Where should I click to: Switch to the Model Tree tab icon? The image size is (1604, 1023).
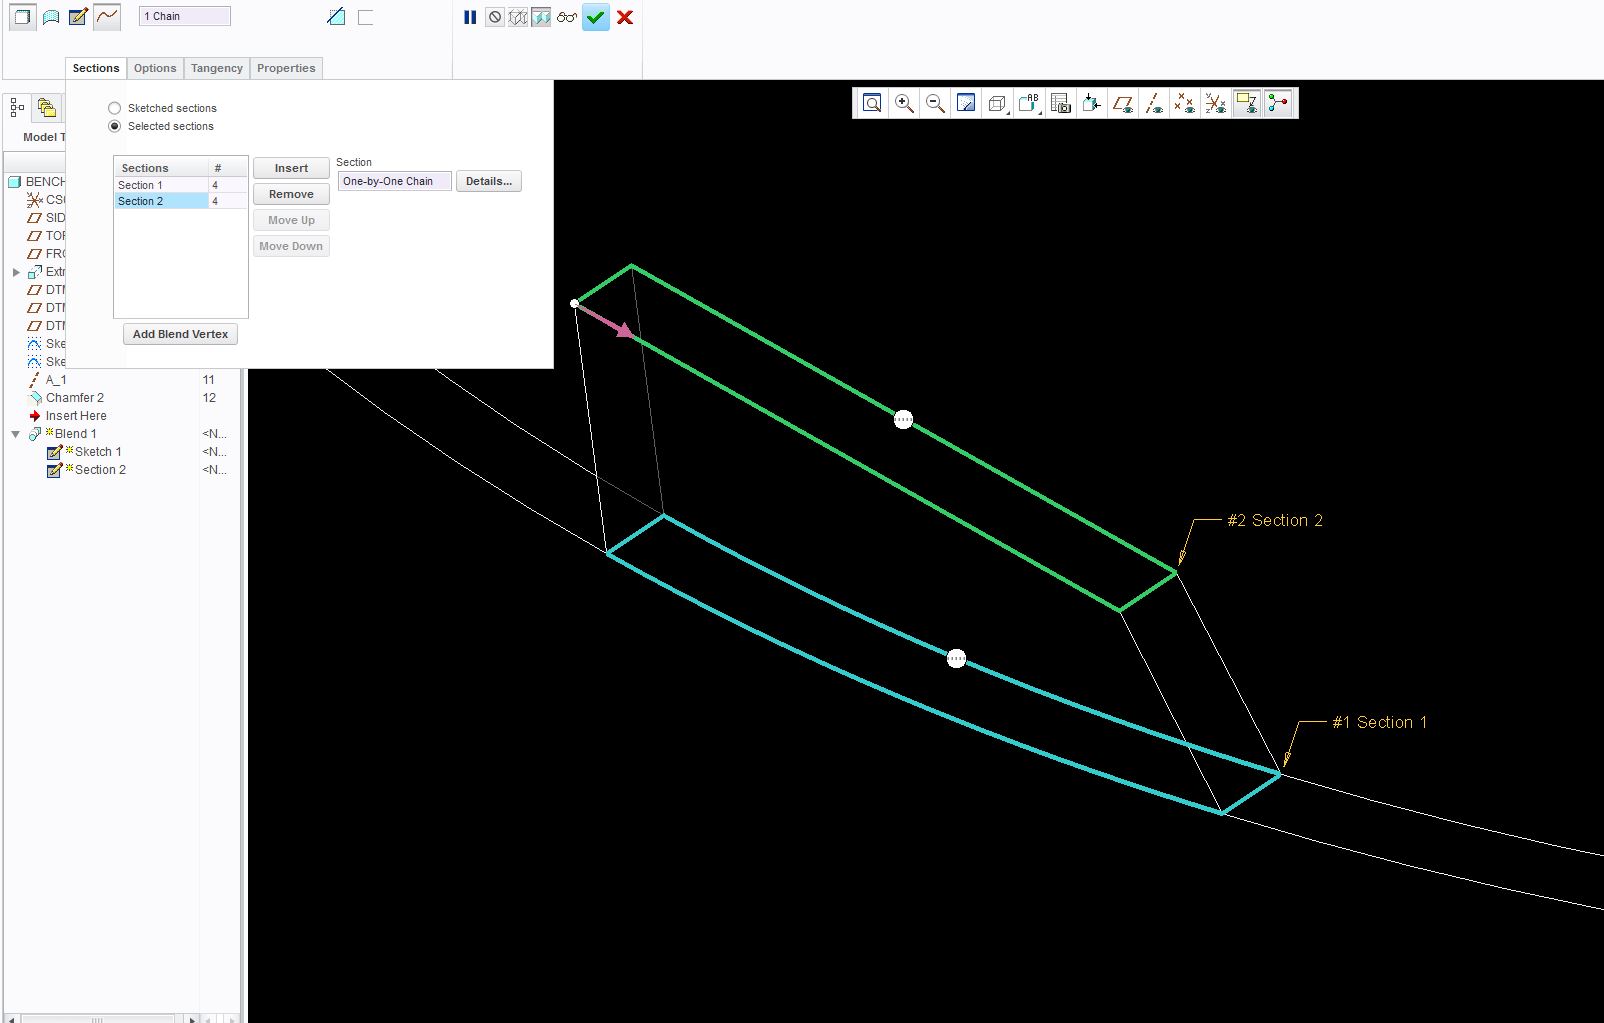coord(17,107)
